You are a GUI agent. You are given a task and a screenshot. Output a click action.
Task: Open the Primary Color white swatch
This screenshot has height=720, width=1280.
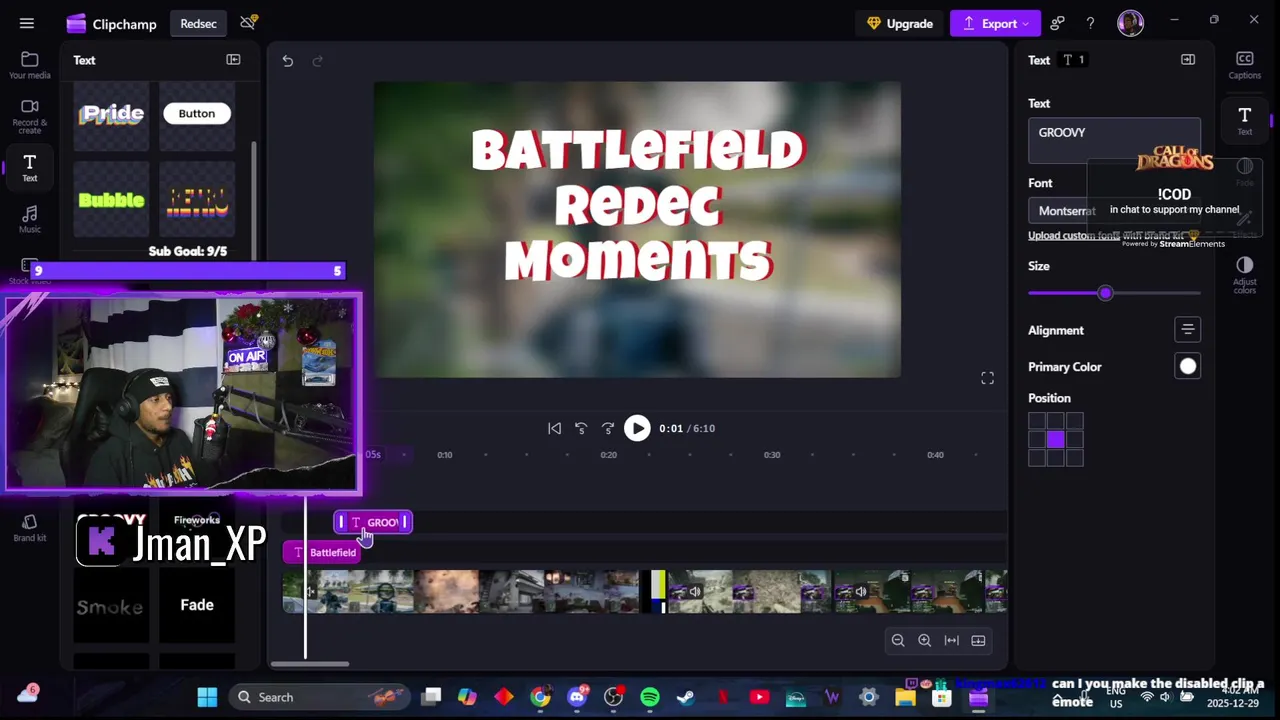[1187, 366]
